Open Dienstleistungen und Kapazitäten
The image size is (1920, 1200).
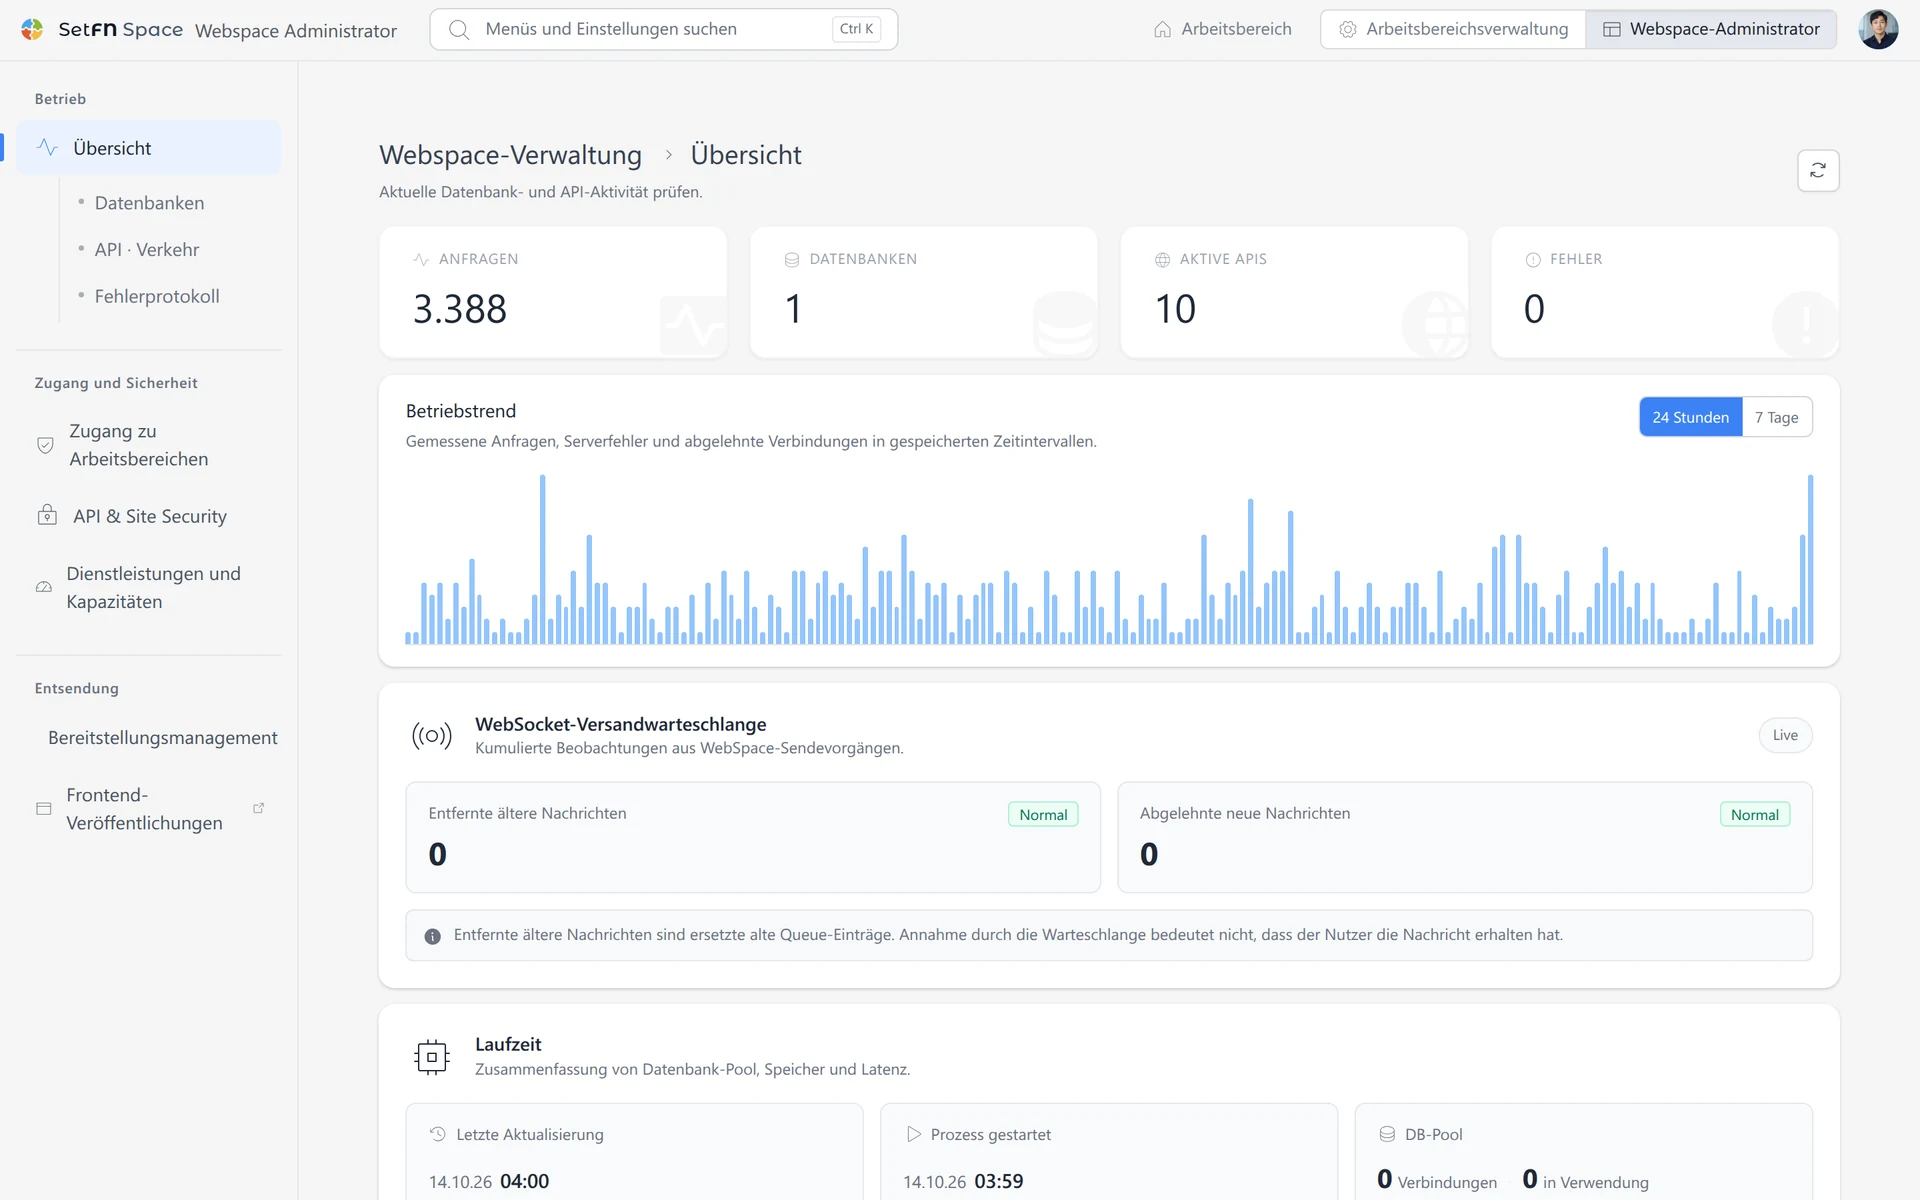149,588
